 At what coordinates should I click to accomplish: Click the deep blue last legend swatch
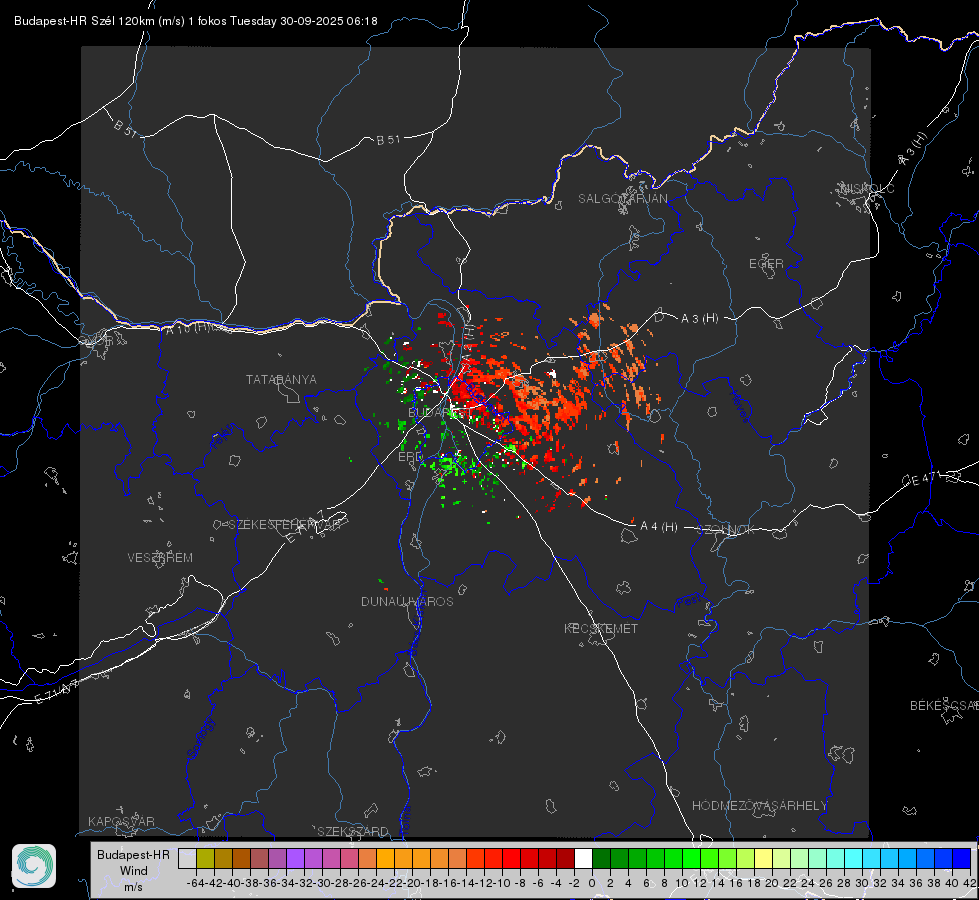pos(962,858)
